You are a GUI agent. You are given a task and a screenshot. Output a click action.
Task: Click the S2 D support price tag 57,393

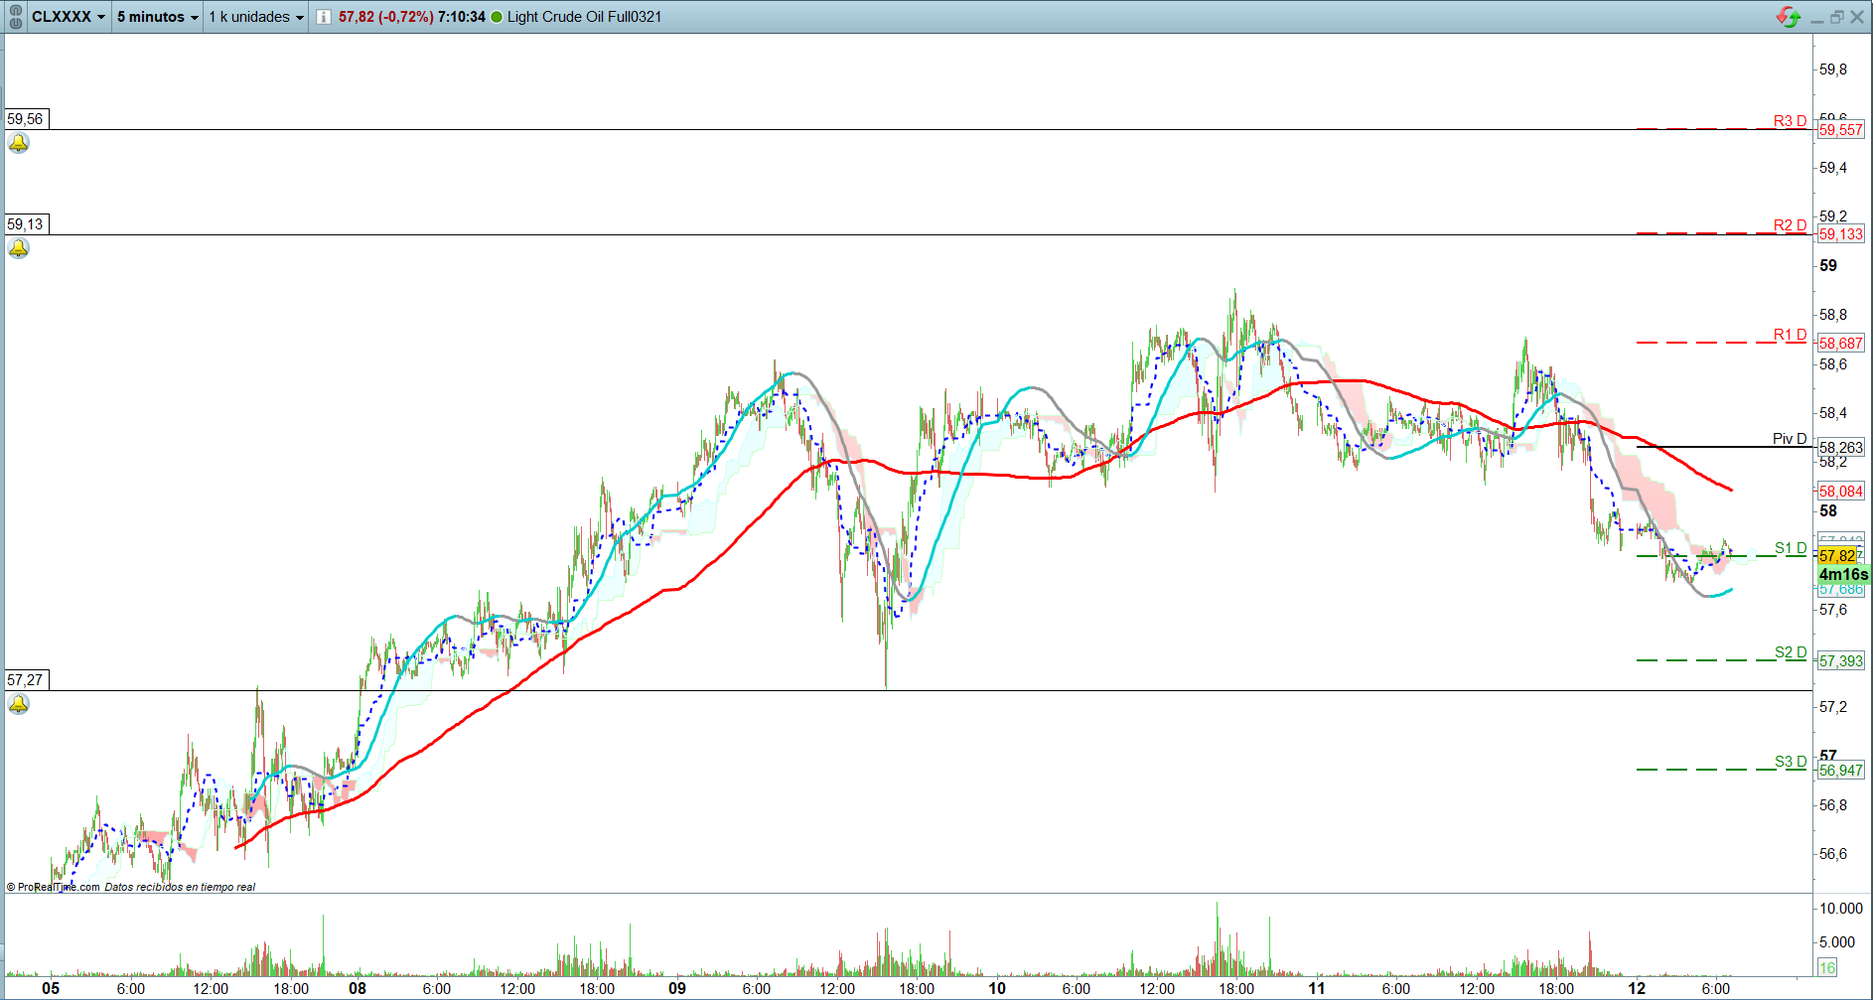point(1840,661)
